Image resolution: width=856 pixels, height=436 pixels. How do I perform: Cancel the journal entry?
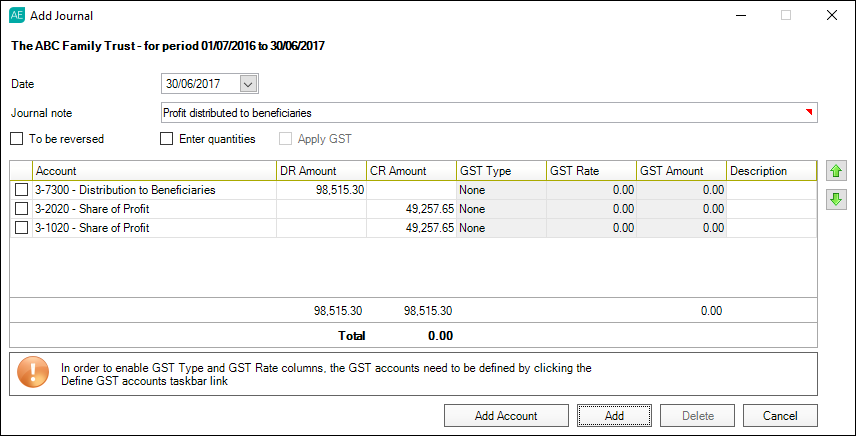tap(780, 415)
